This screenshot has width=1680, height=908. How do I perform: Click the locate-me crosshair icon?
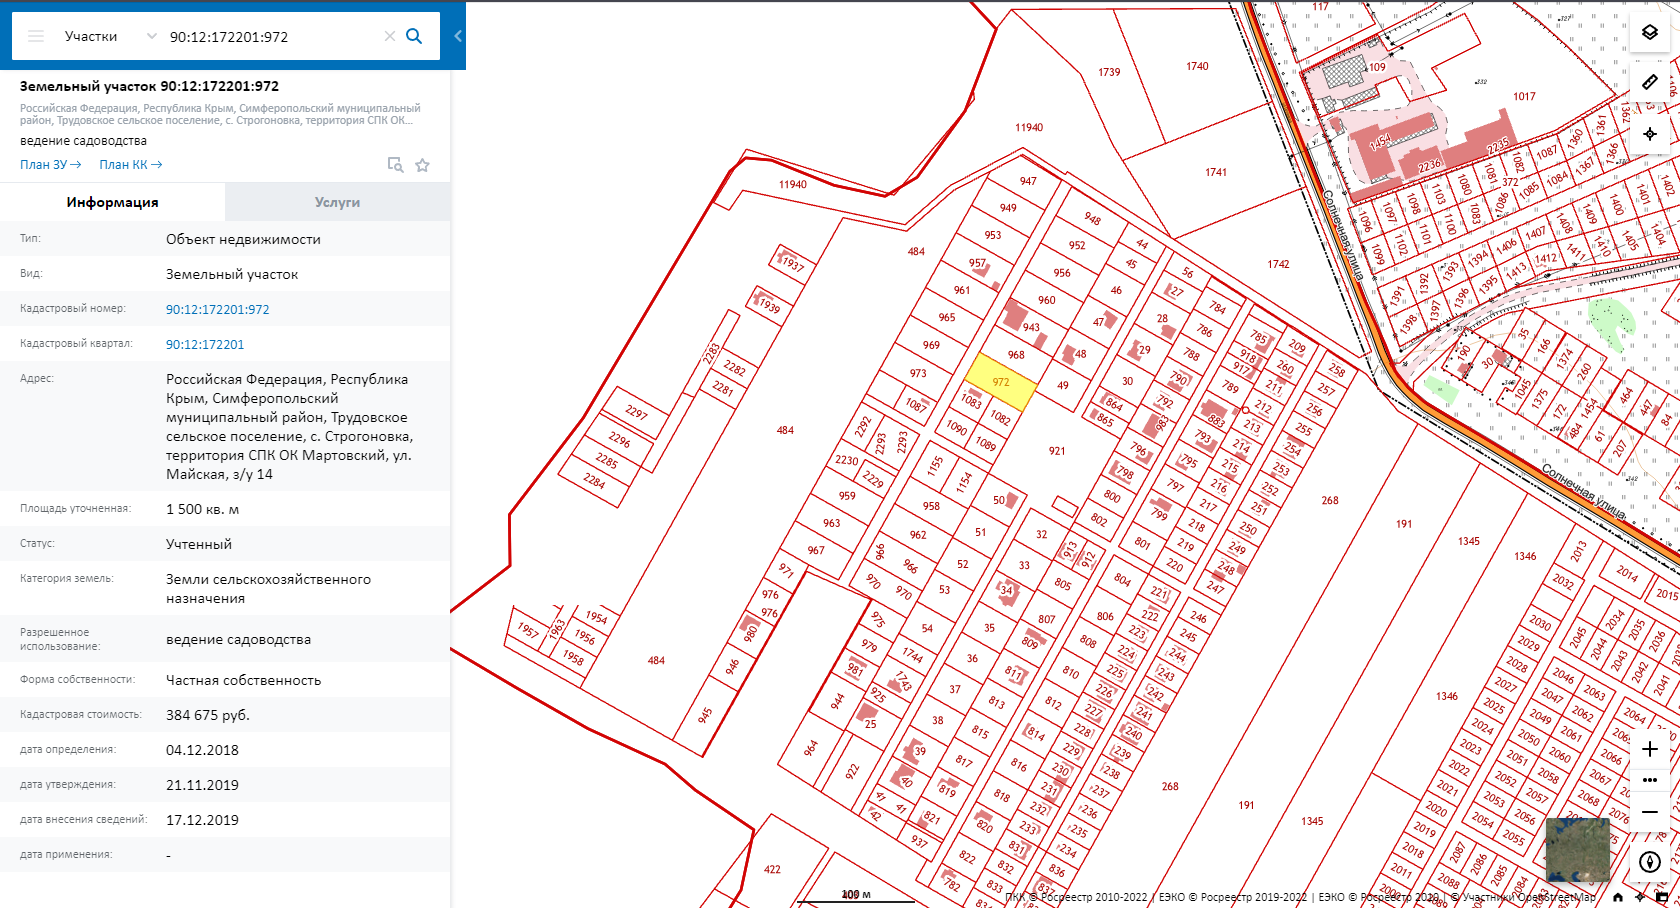tap(1650, 133)
